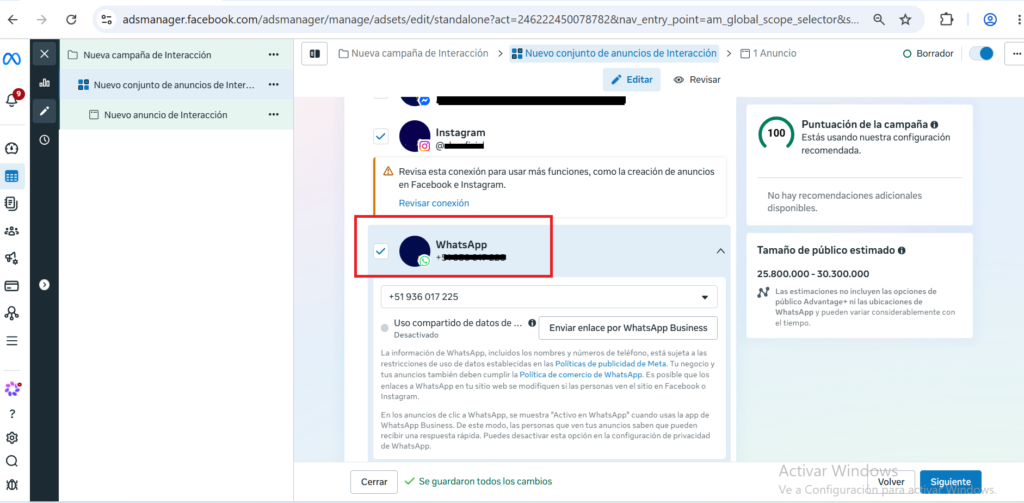Open the Meta logo home icon
1024x503 pixels.
pyautogui.click(x=12, y=57)
